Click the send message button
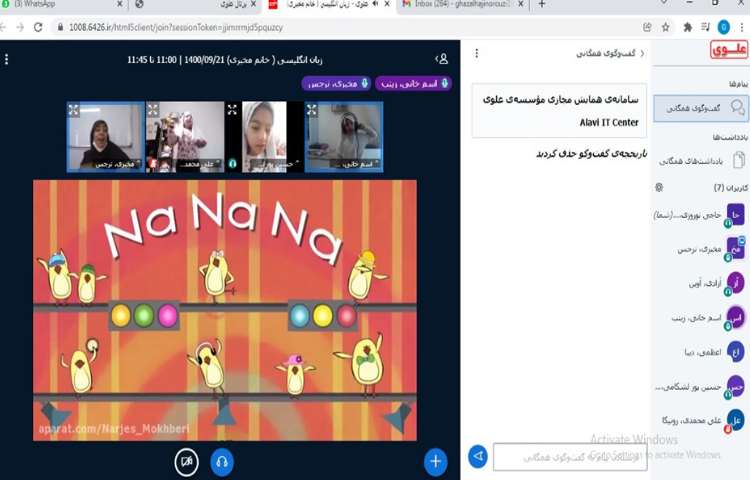The height and width of the screenshot is (480, 750). [x=478, y=456]
